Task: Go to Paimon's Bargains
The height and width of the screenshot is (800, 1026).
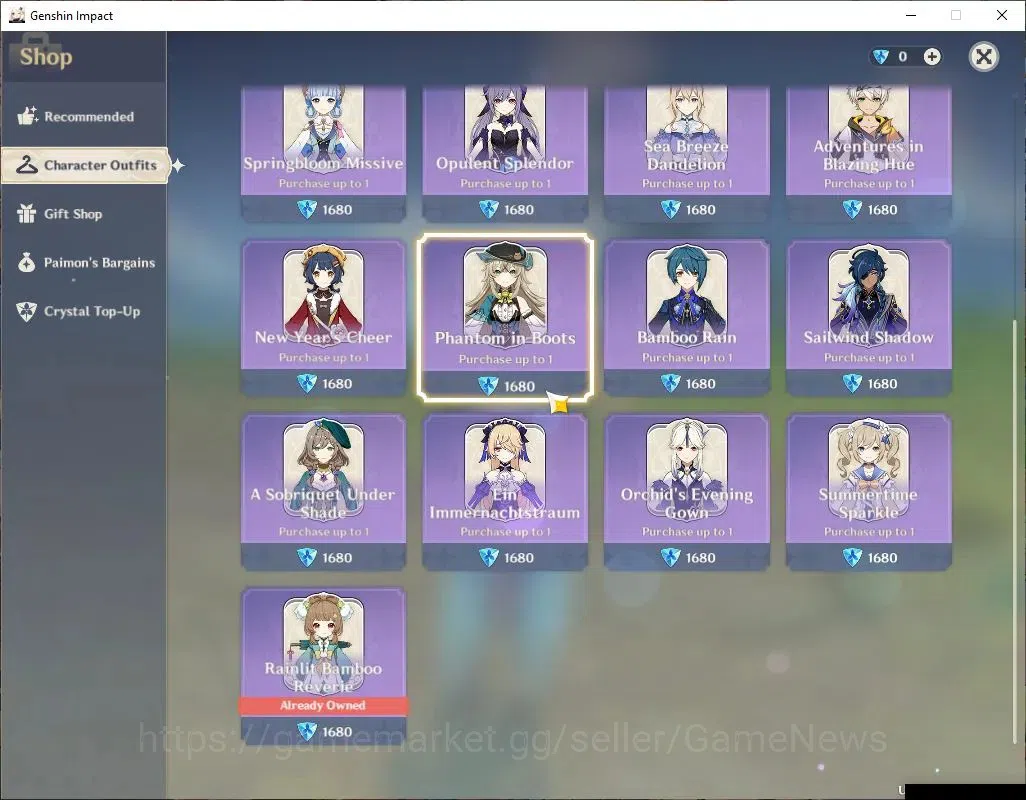Action: point(83,262)
